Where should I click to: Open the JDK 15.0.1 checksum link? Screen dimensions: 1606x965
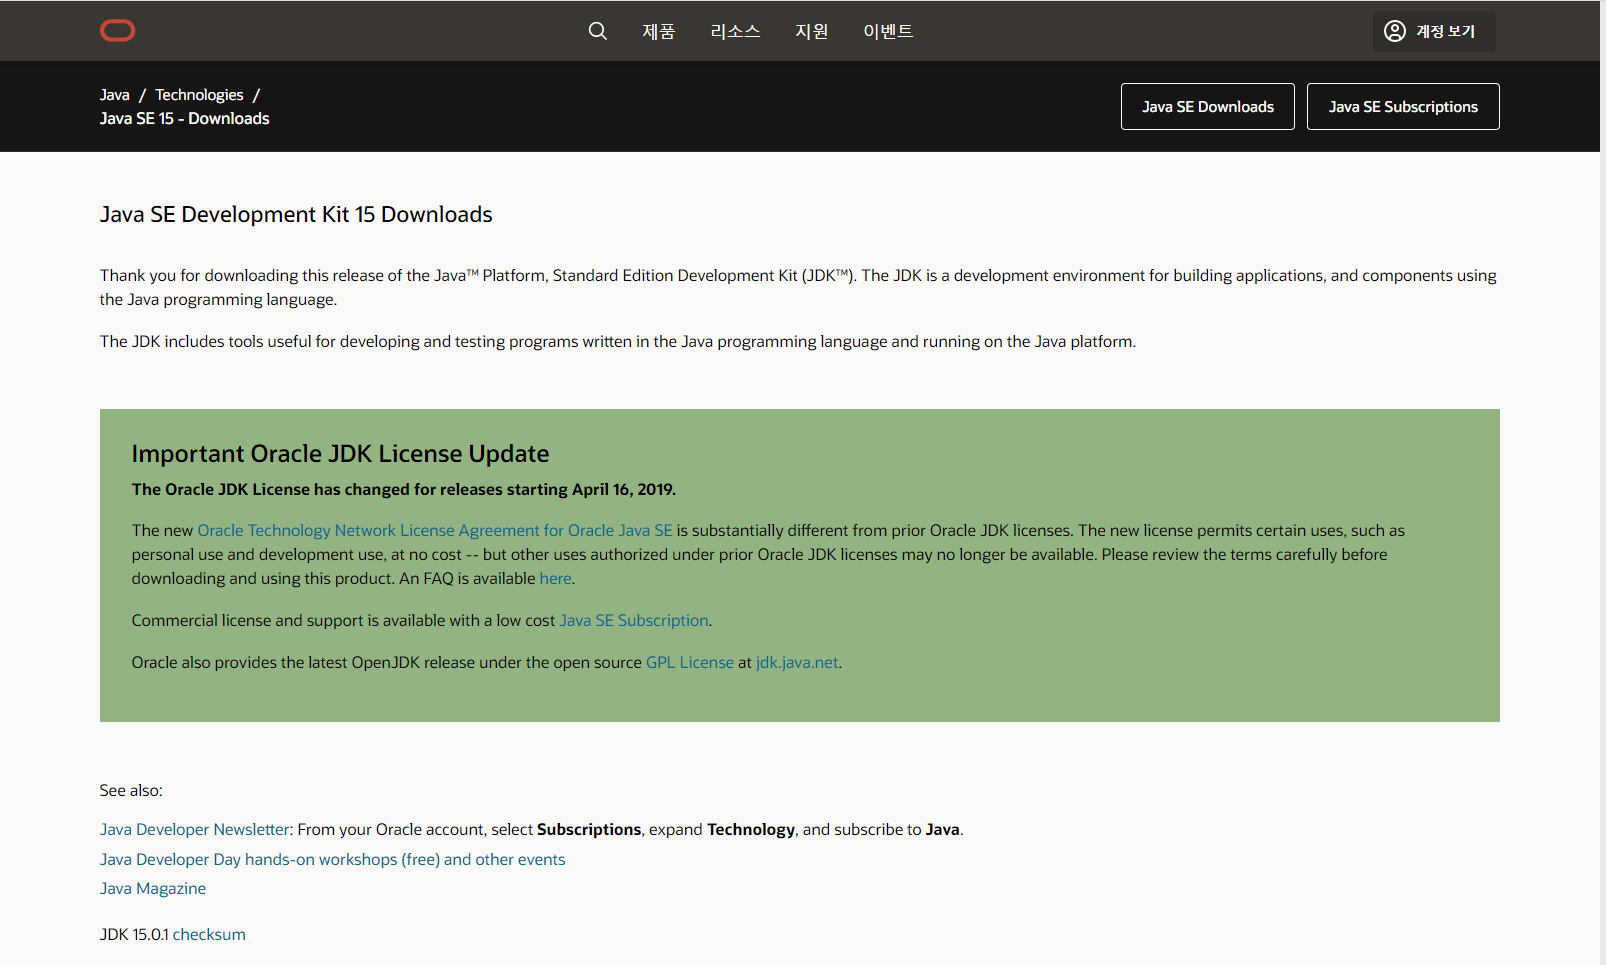pyautogui.click(x=209, y=934)
